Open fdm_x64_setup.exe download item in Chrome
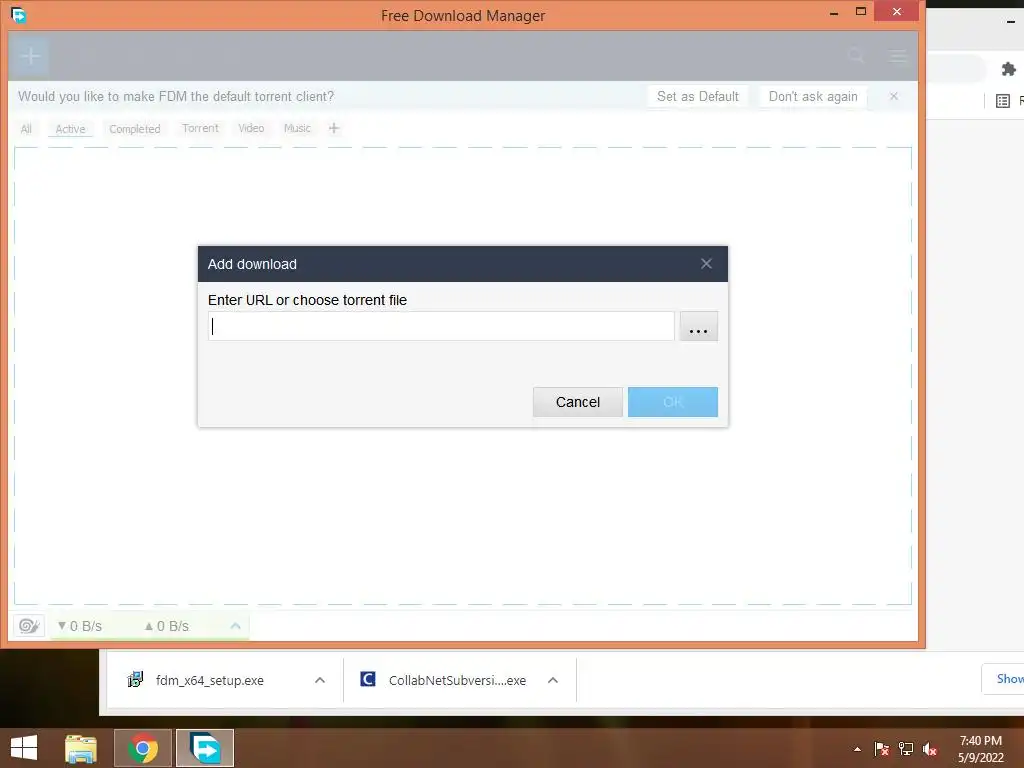Screen dimensions: 1024x768 [210, 680]
